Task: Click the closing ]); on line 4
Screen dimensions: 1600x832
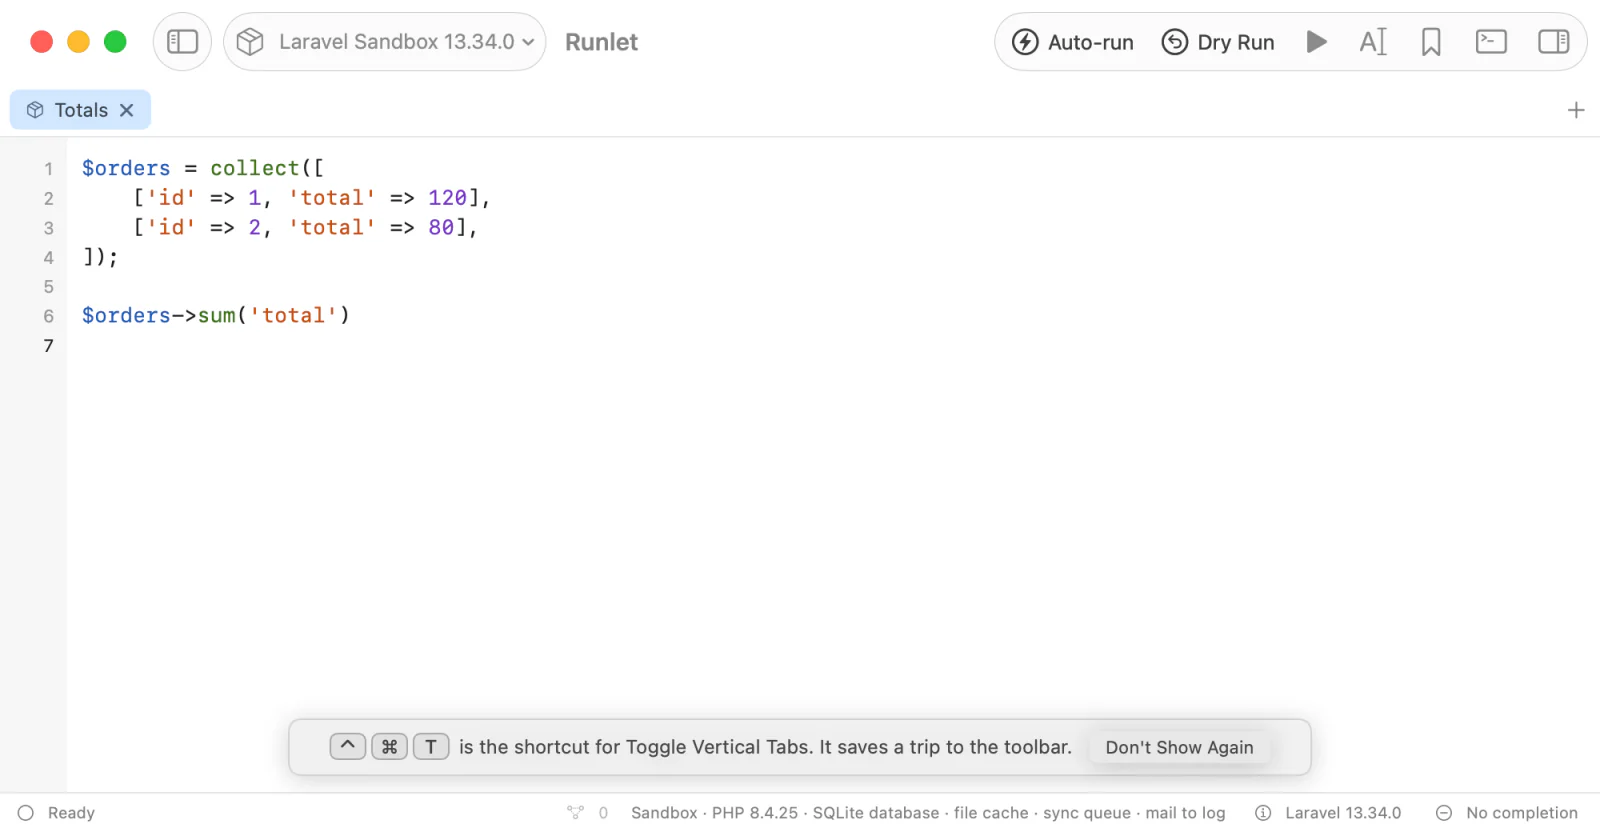Action: pos(100,257)
